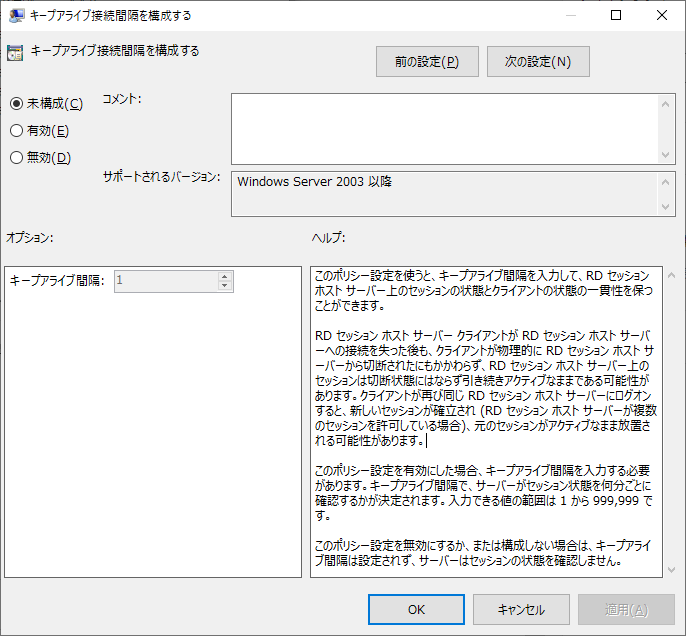Screen dimensions: 686x636
Task: Click the help paragraph mentioning 999,999
Action: tap(483, 493)
